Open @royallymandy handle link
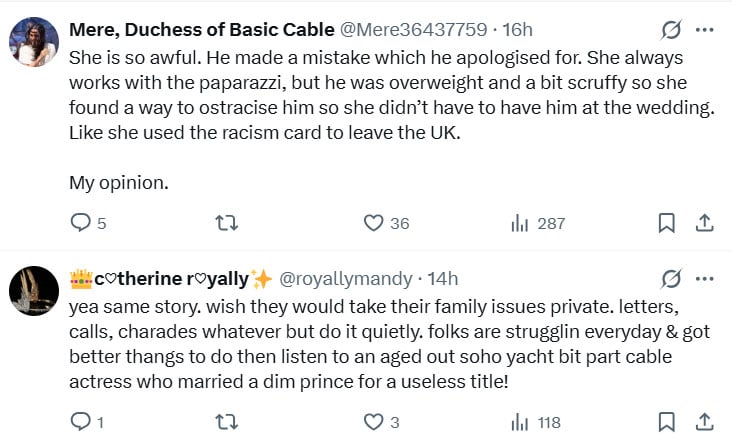The image size is (732, 447). point(345,278)
